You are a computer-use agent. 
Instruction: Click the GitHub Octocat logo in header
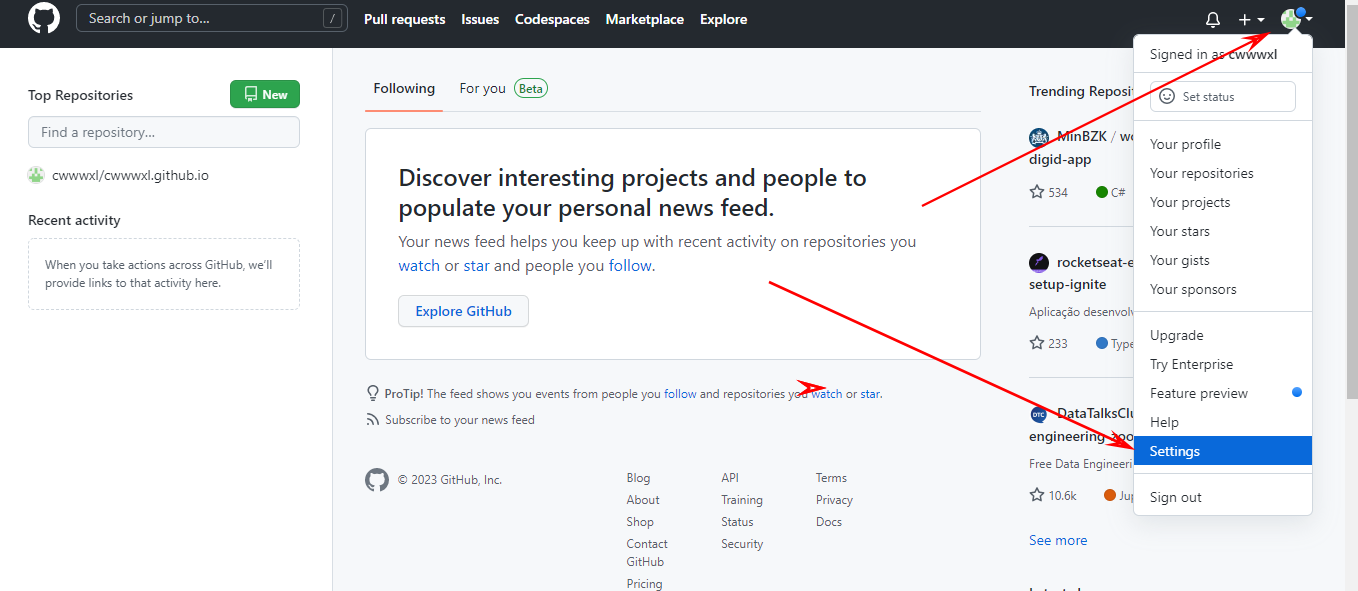[44, 19]
